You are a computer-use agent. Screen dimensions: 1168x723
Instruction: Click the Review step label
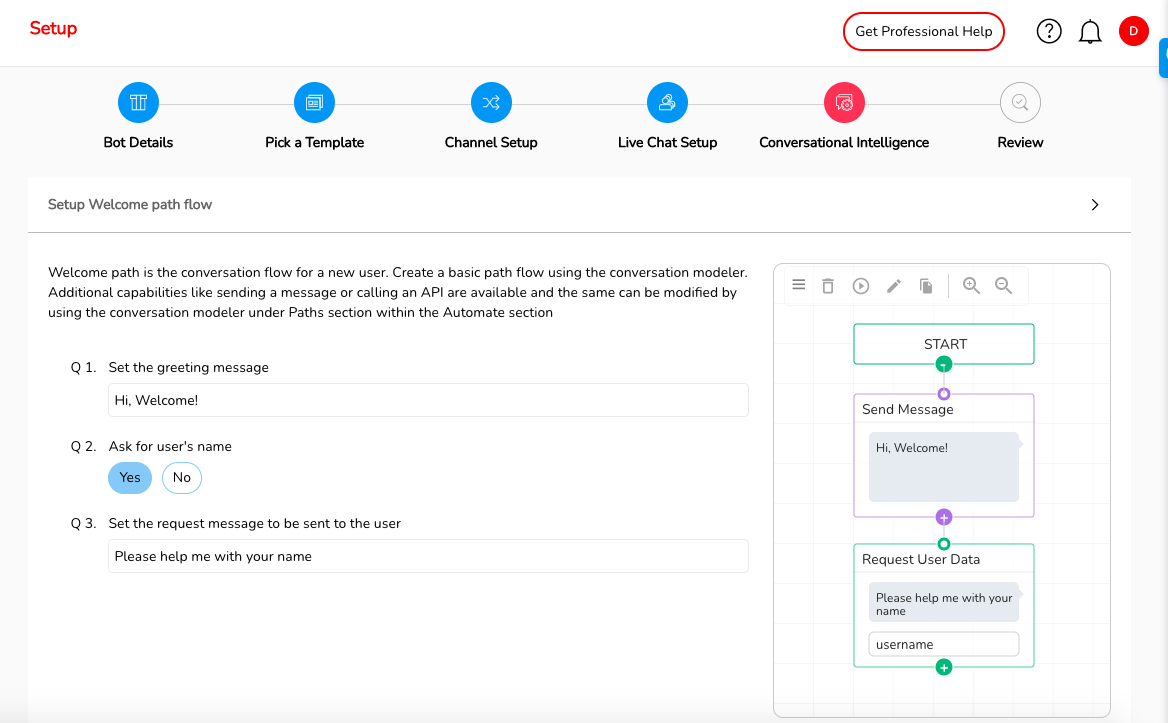click(x=1020, y=142)
